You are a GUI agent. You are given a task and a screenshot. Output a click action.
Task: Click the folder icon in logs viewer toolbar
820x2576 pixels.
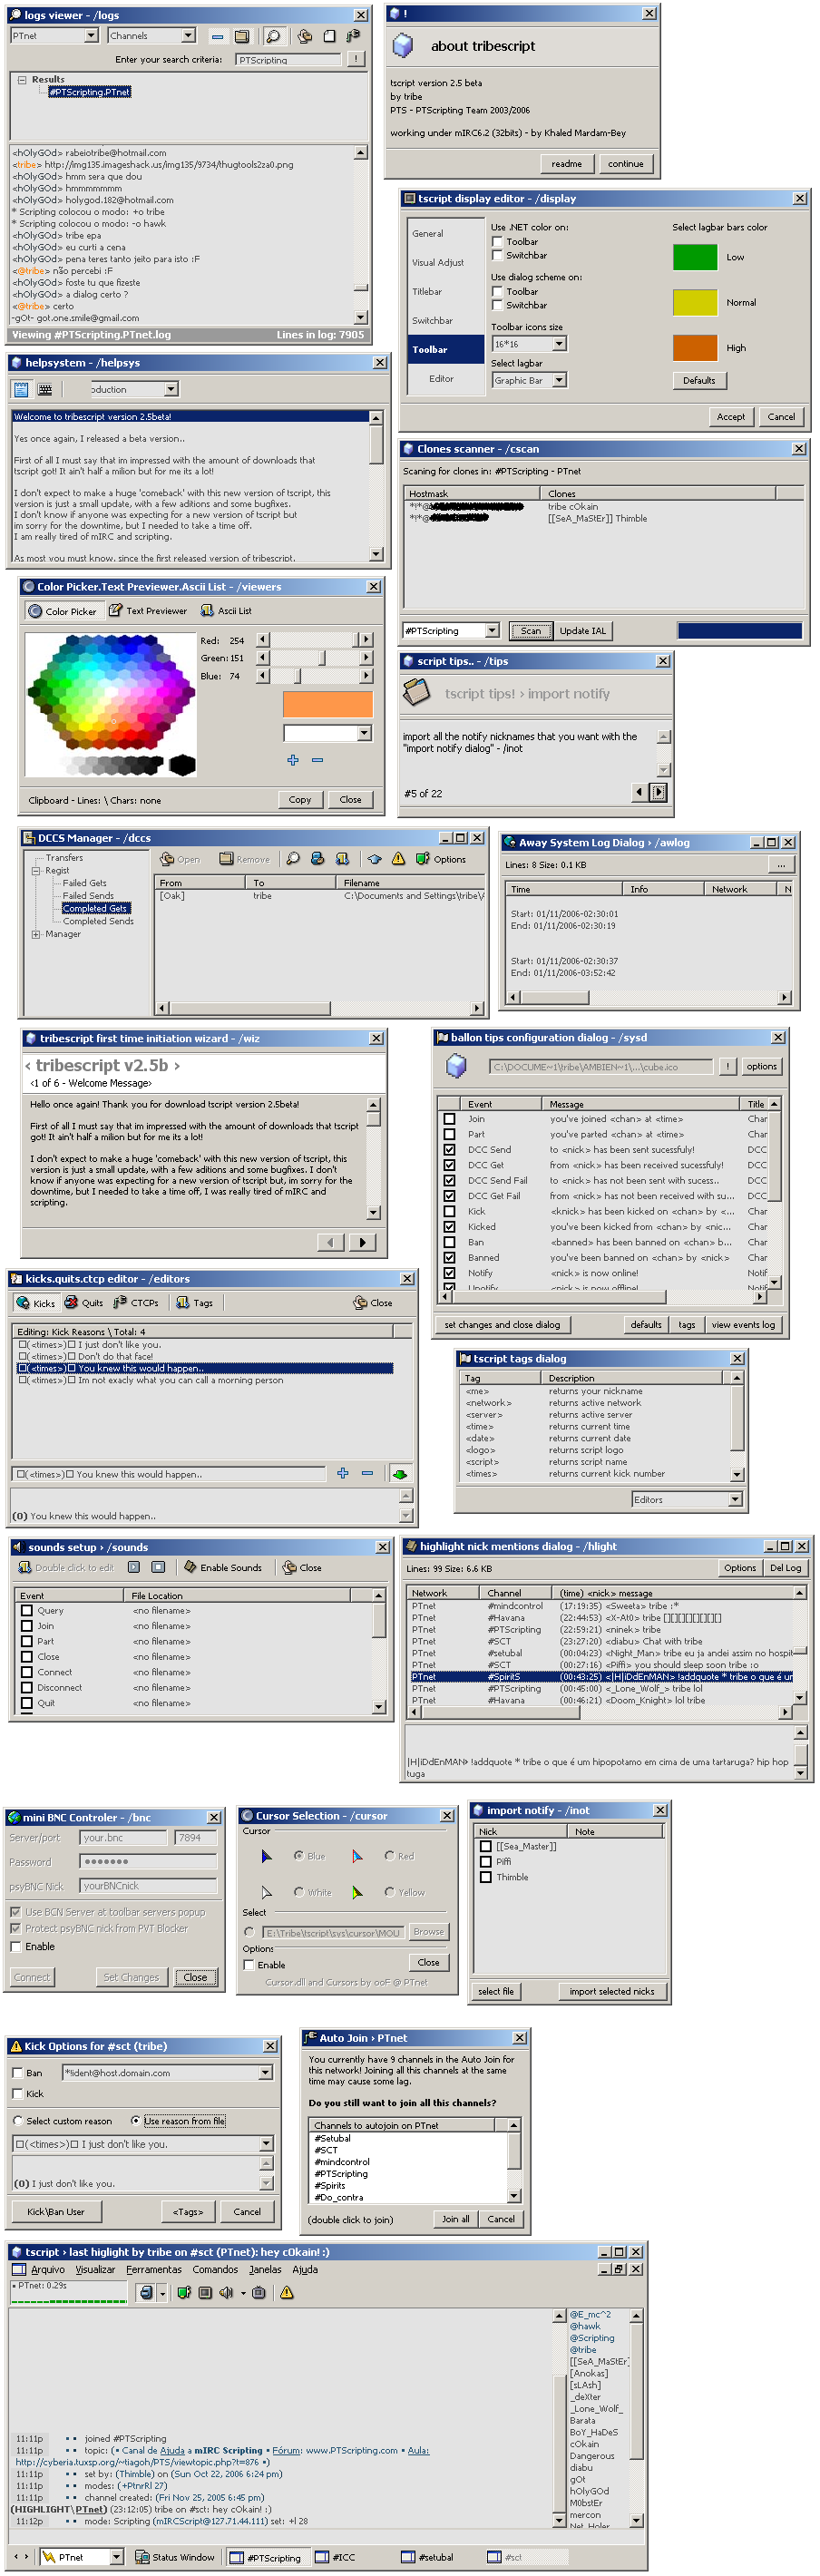[x=242, y=36]
